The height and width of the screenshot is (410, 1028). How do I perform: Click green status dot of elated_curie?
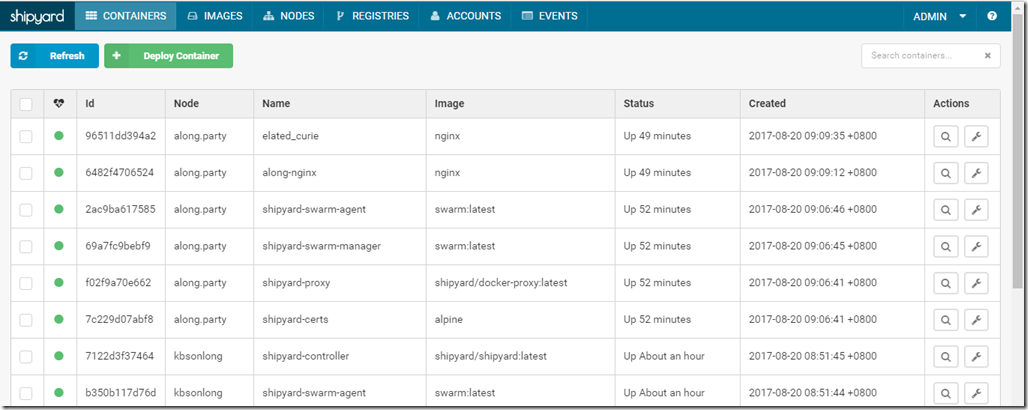tap(58, 136)
